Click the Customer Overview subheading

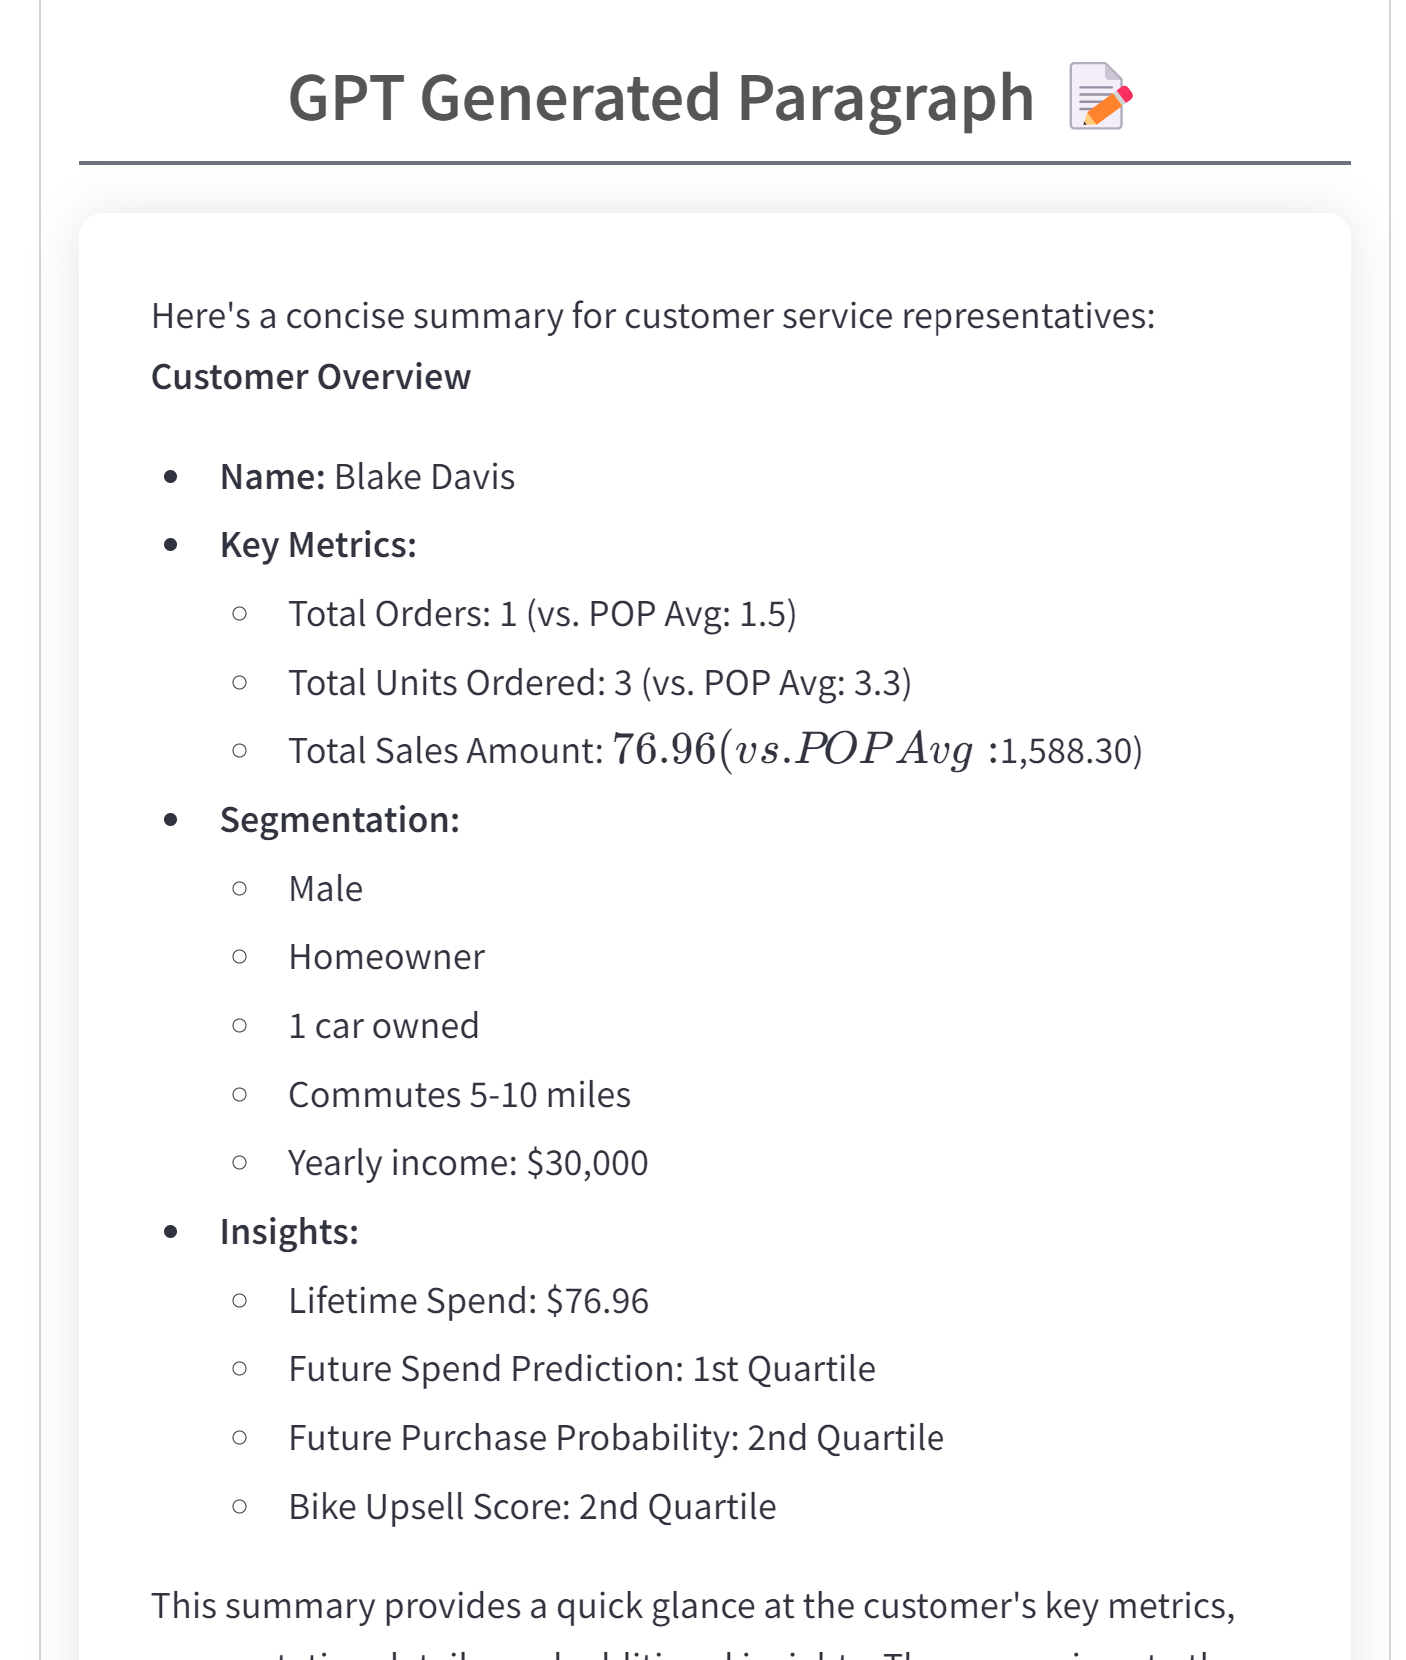[311, 377]
